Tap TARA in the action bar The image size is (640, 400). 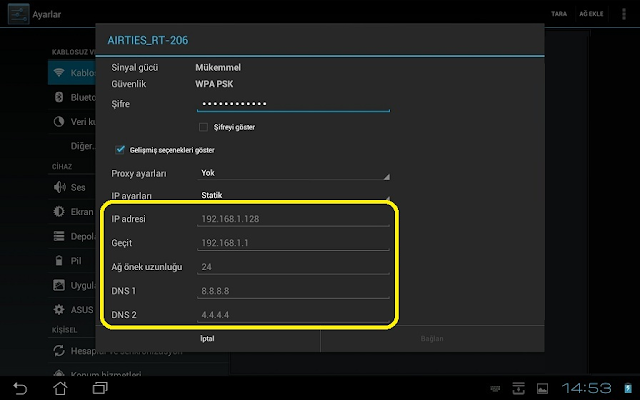[559, 14]
